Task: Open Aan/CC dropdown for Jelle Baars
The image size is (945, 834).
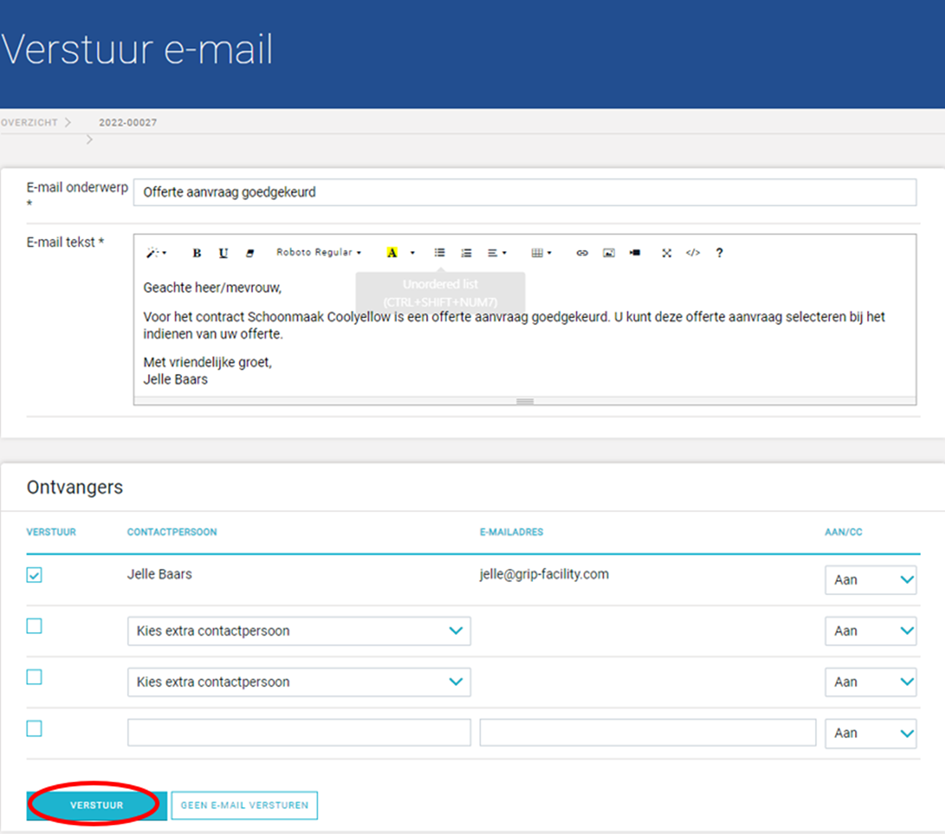Action: [870, 580]
